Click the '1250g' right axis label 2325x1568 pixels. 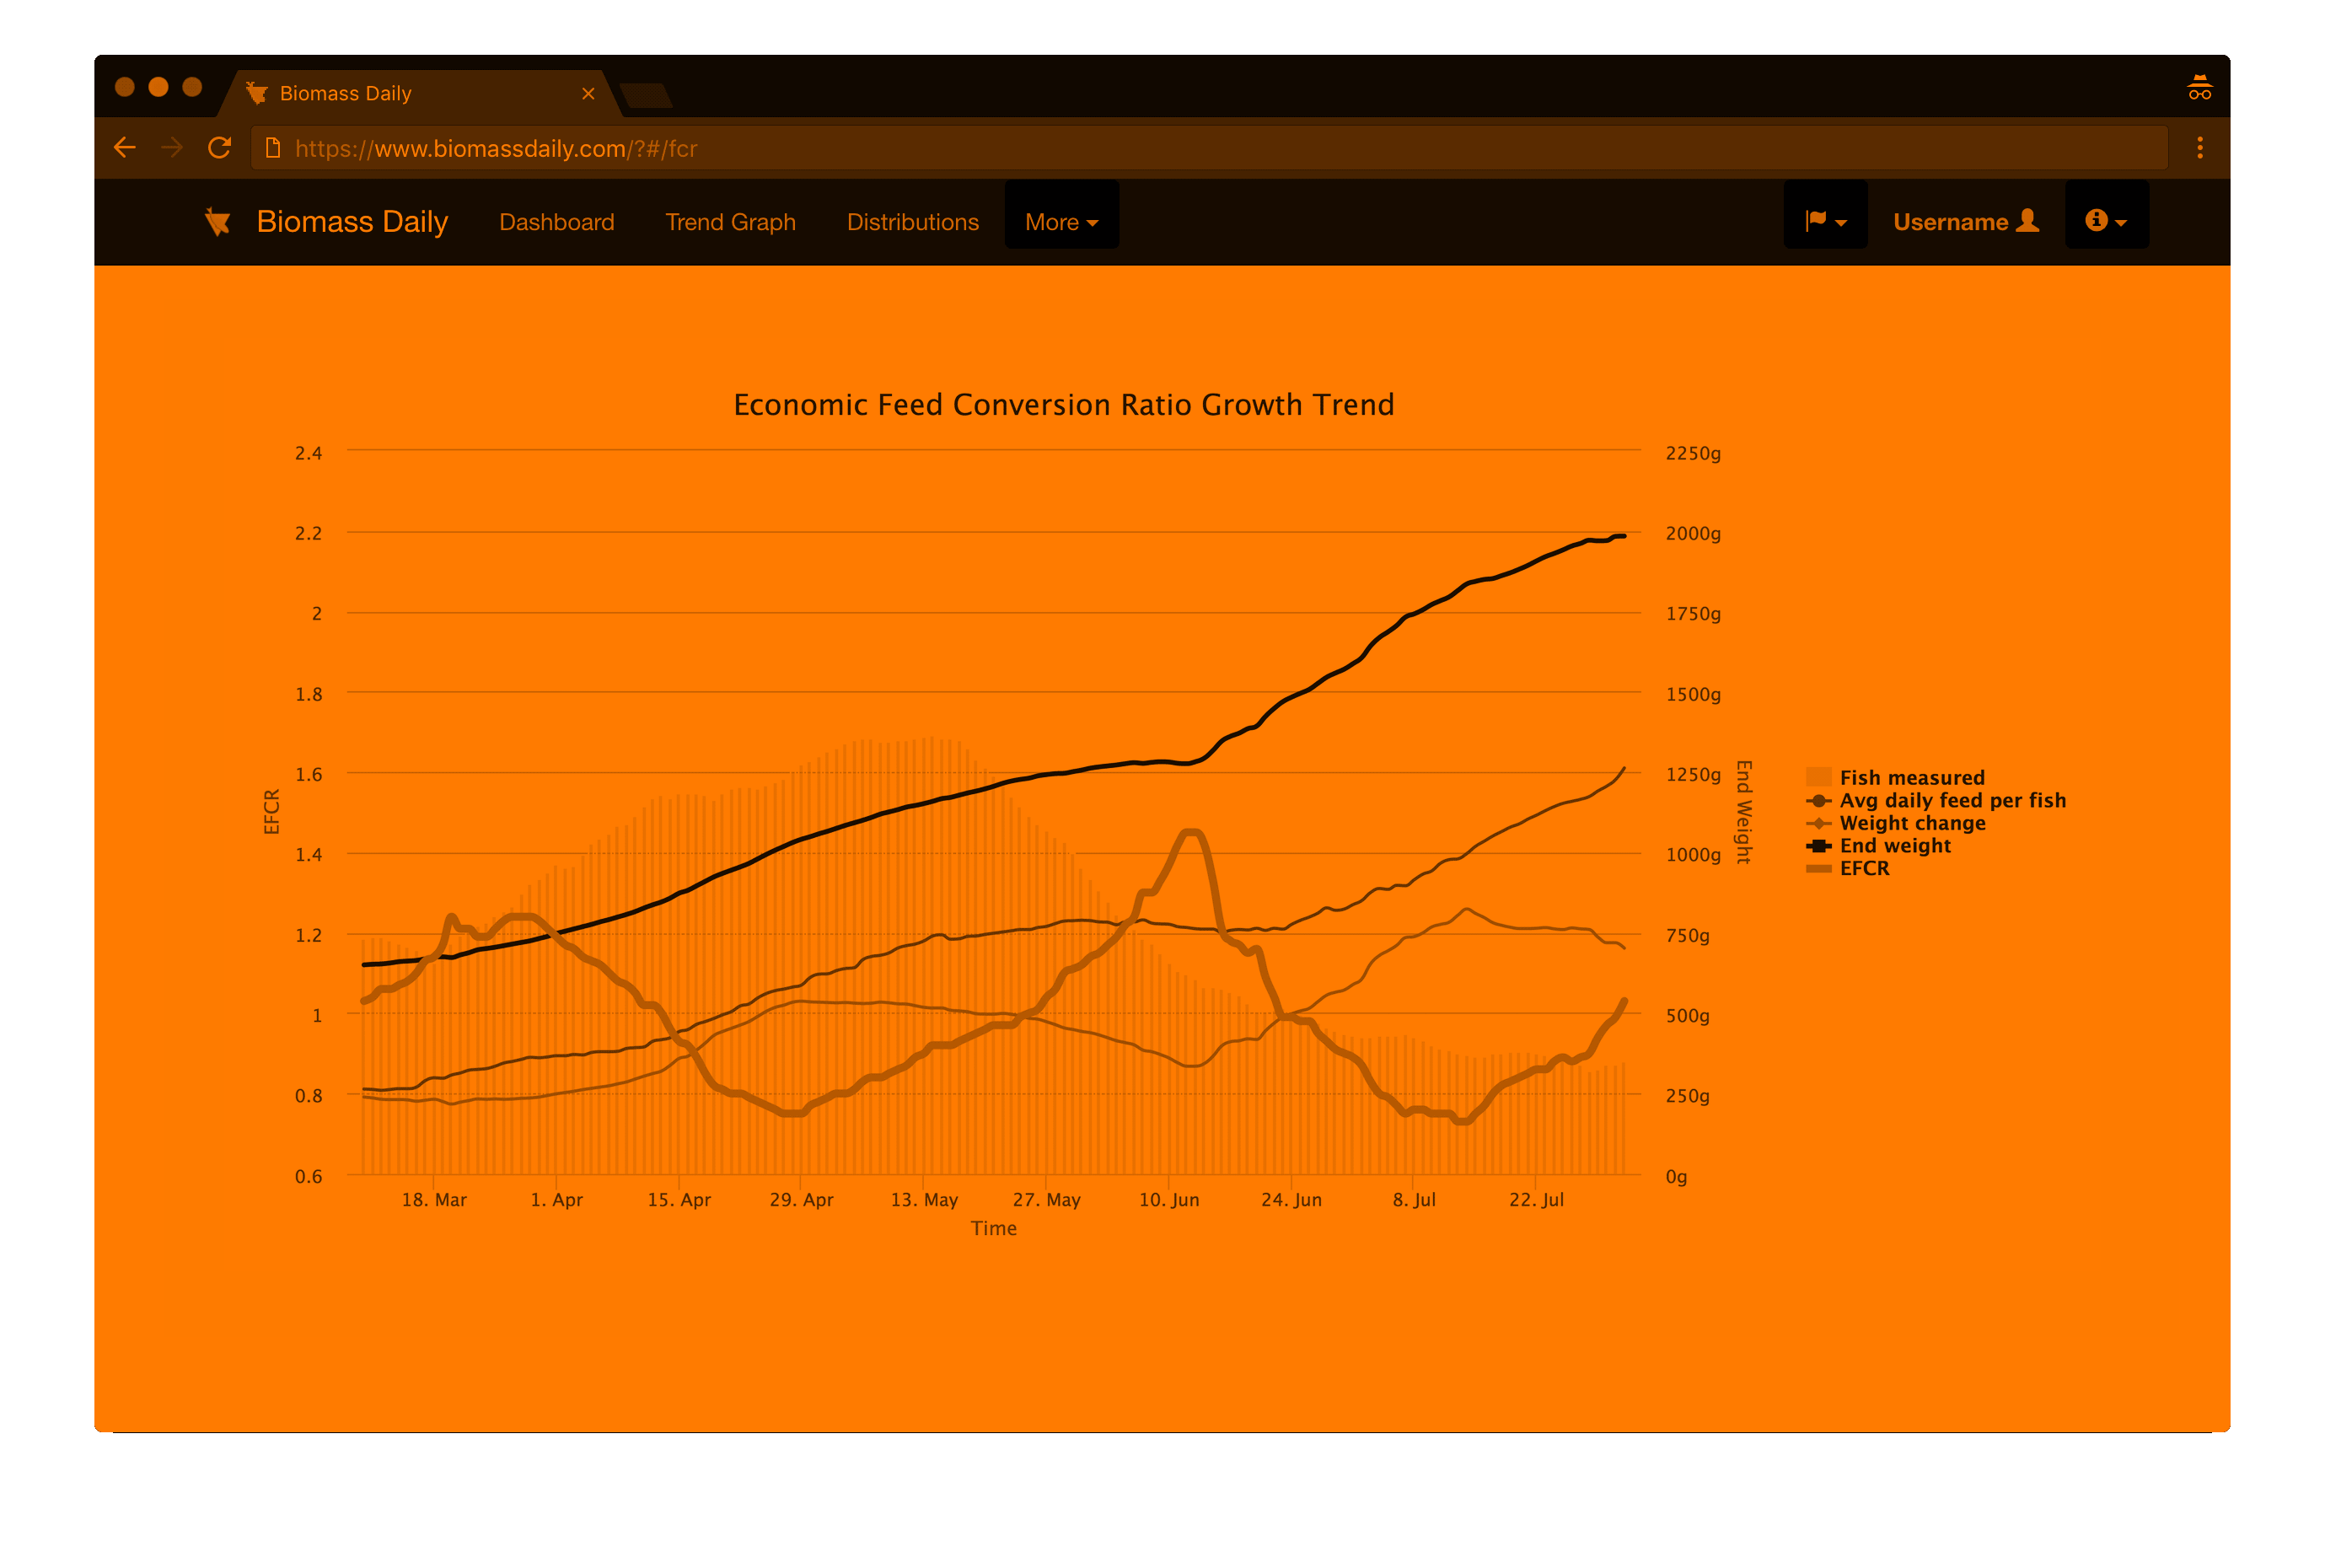tap(1692, 774)
